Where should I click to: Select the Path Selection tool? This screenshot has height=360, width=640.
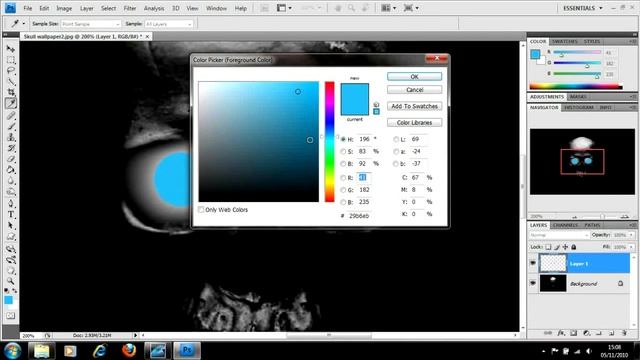(11, 225)
